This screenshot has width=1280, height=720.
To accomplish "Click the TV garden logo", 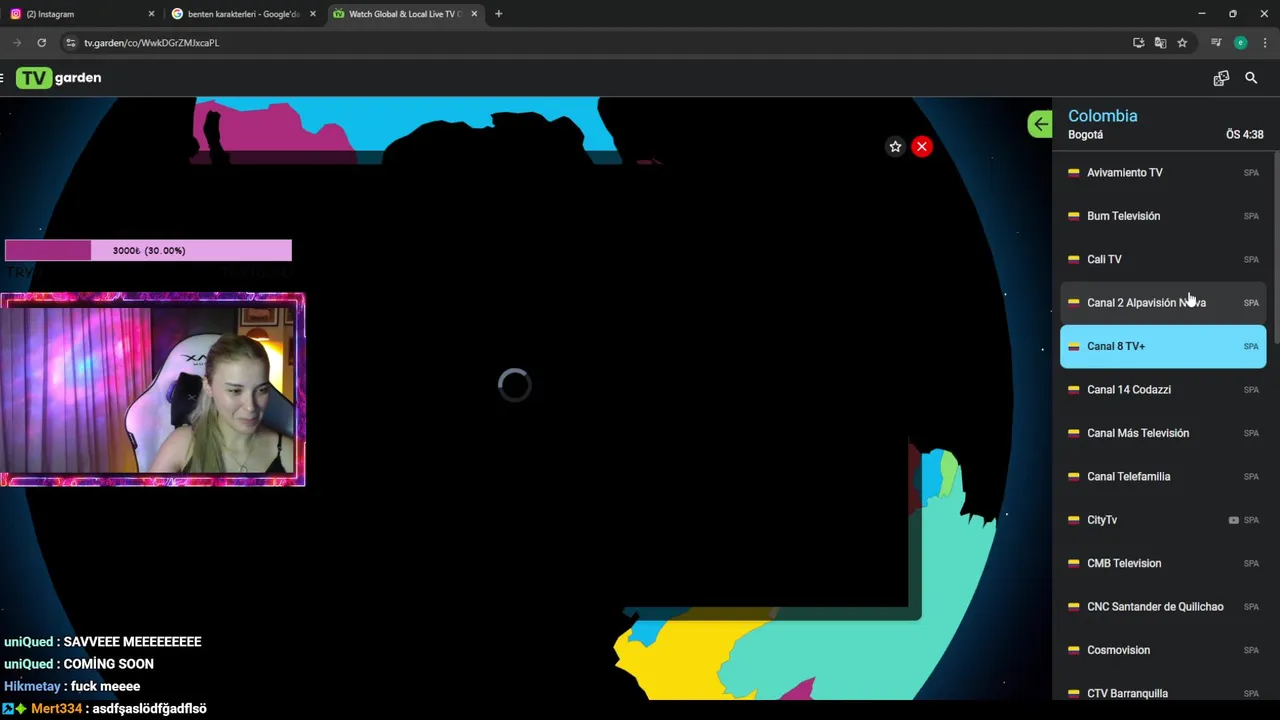I will (x=59, y=78).
